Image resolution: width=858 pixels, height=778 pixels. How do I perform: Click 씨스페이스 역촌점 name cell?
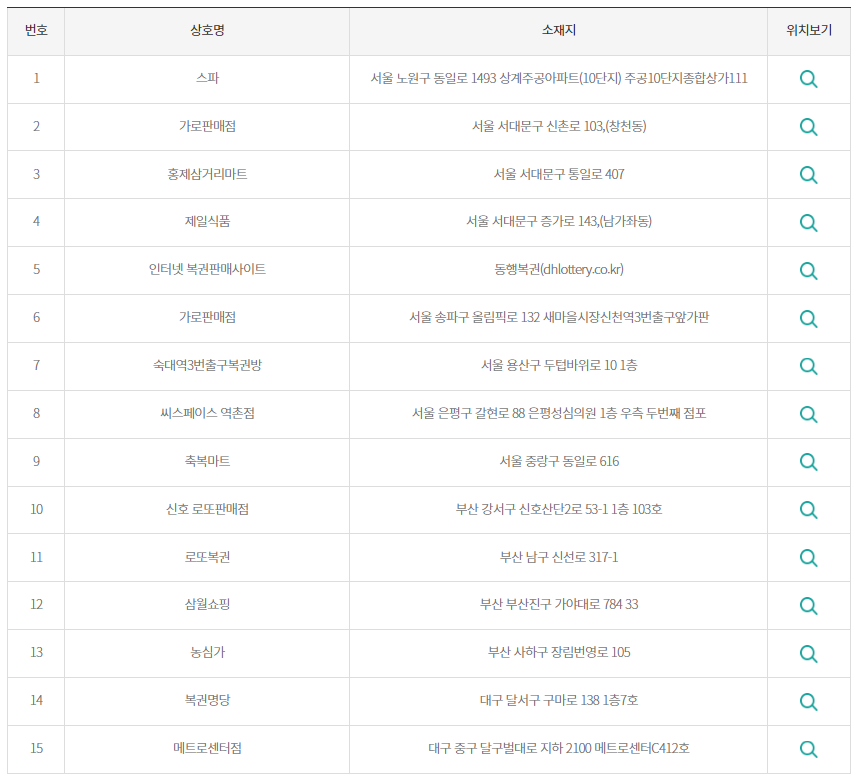[207, 413]
